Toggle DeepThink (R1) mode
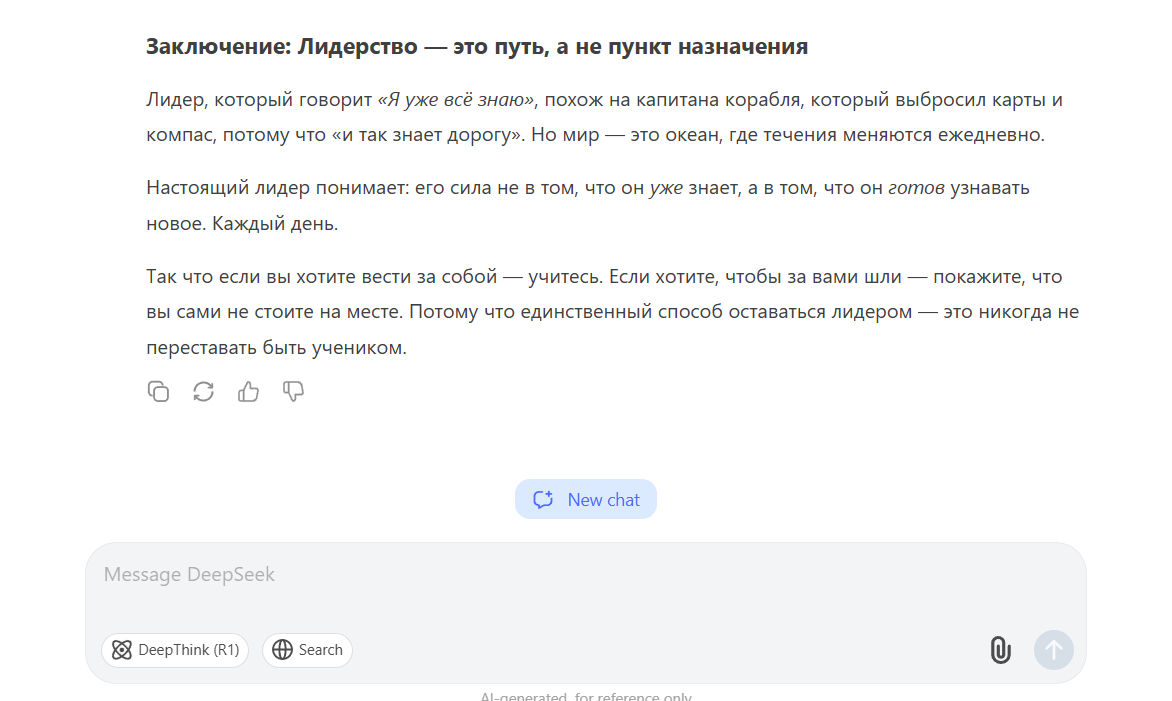Viewport: 1172px width, 701px height. (x=175, y=650)
